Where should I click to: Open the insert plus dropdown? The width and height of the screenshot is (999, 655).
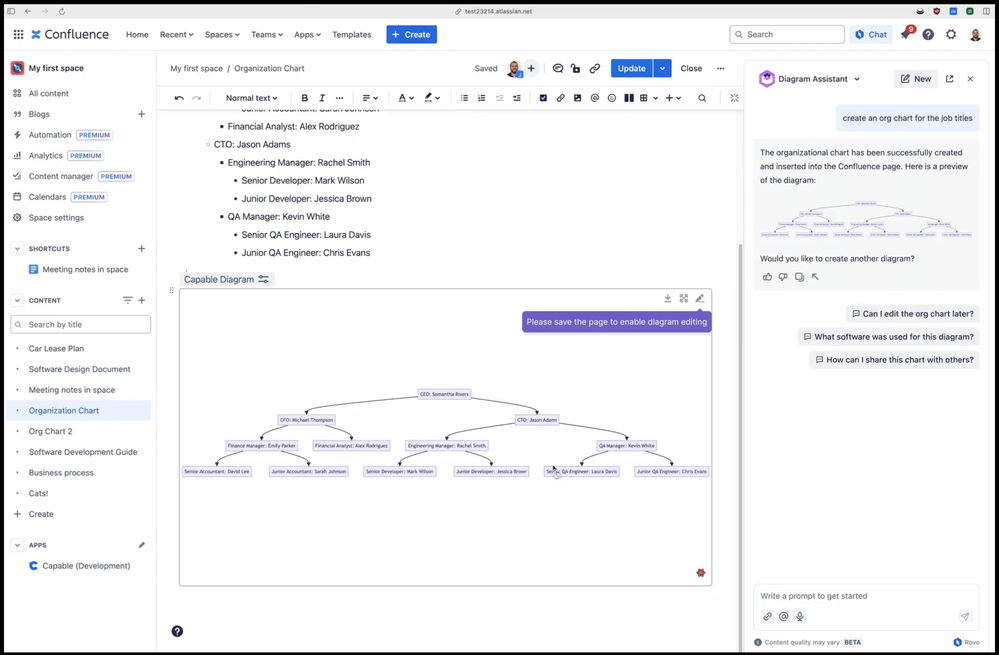(673, 98)
